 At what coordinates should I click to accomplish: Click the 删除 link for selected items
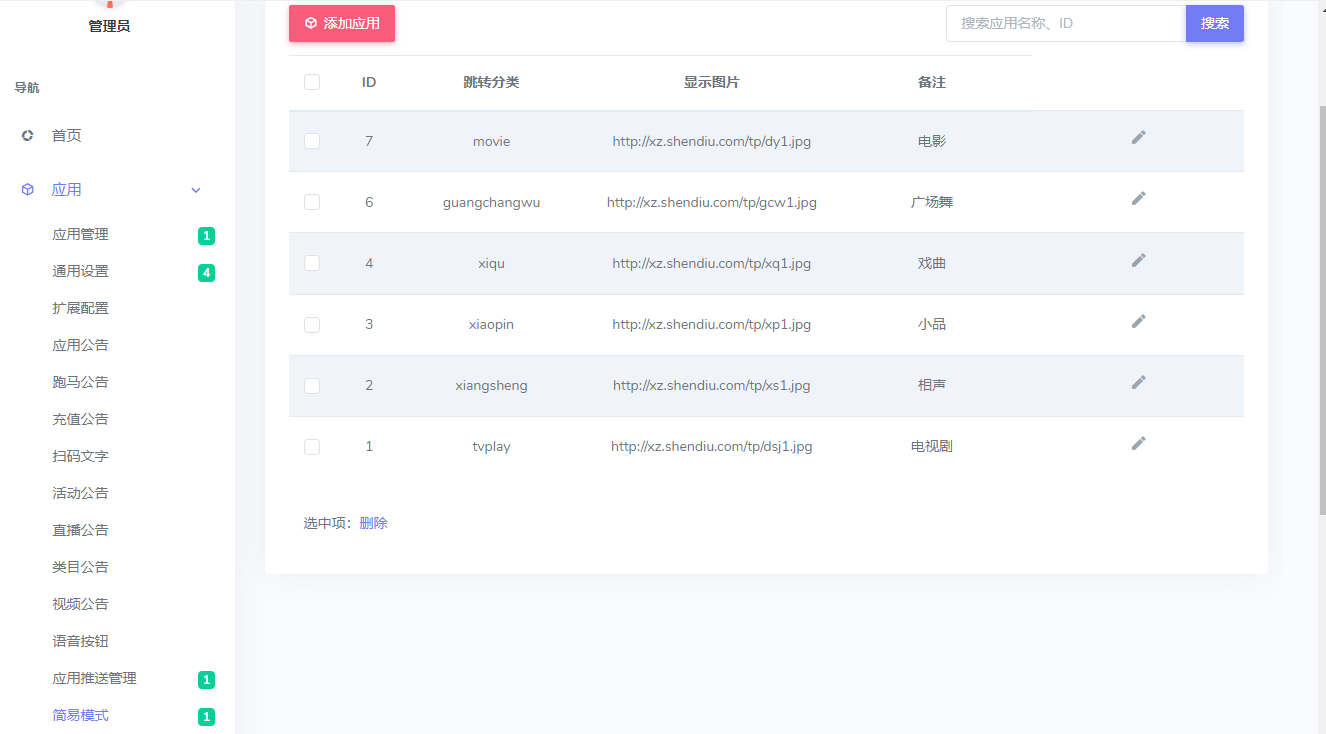pos(373,523)
